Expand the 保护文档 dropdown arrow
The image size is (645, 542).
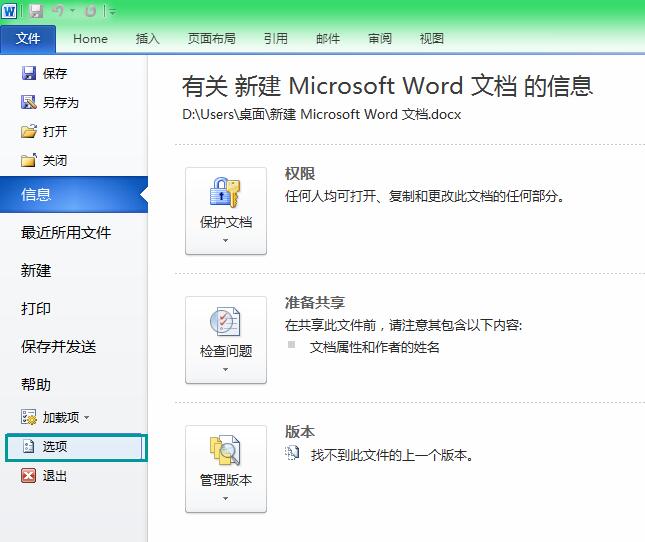coord(225,241)
